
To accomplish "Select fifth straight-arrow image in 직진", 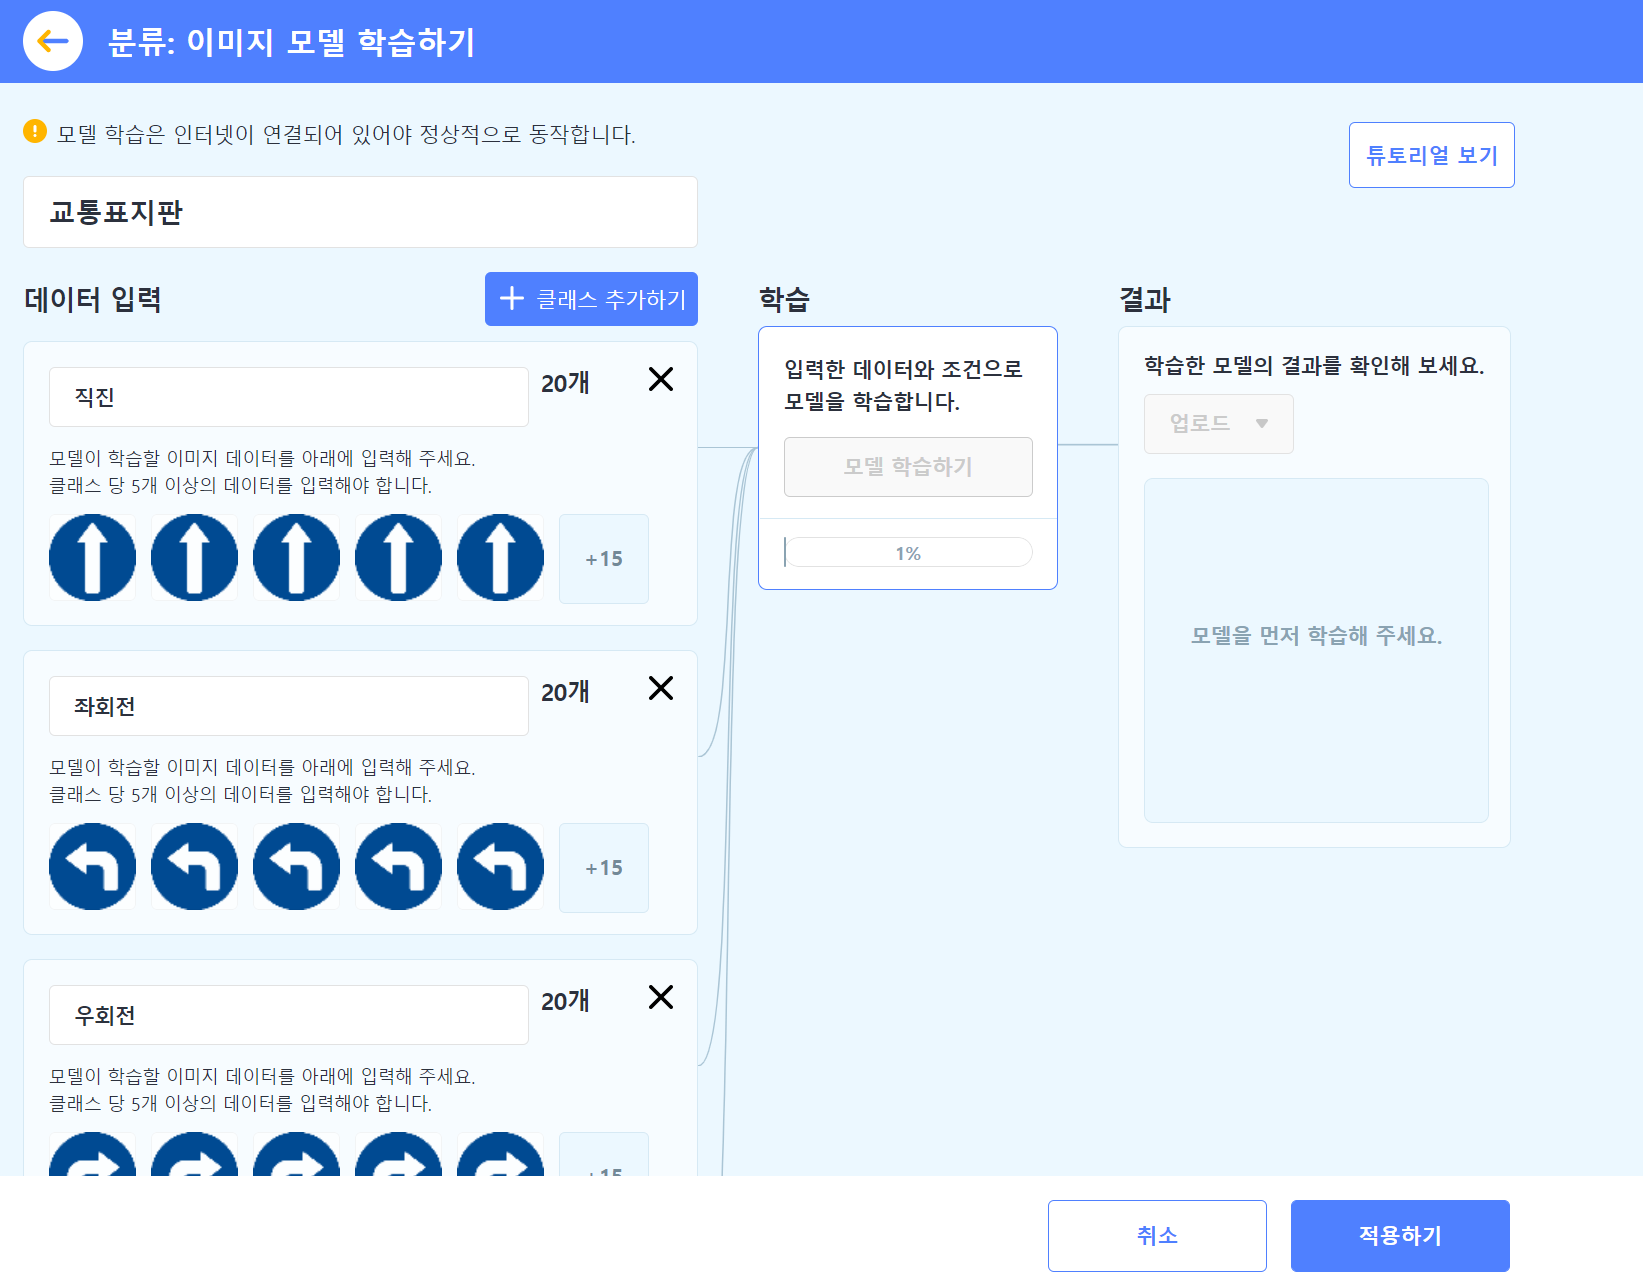I will coord(501,558).
